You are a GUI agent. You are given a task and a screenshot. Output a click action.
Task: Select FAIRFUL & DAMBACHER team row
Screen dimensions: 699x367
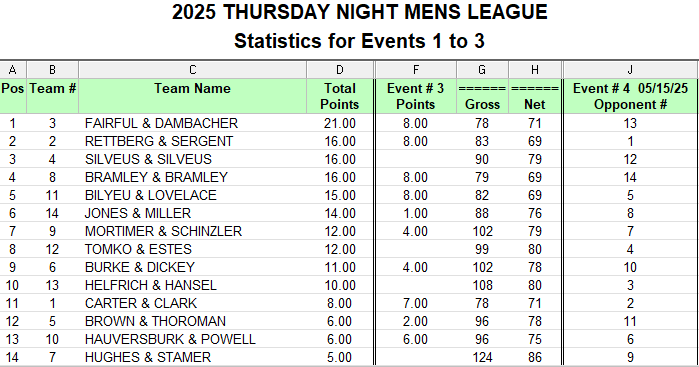click(x=348, y=123)
